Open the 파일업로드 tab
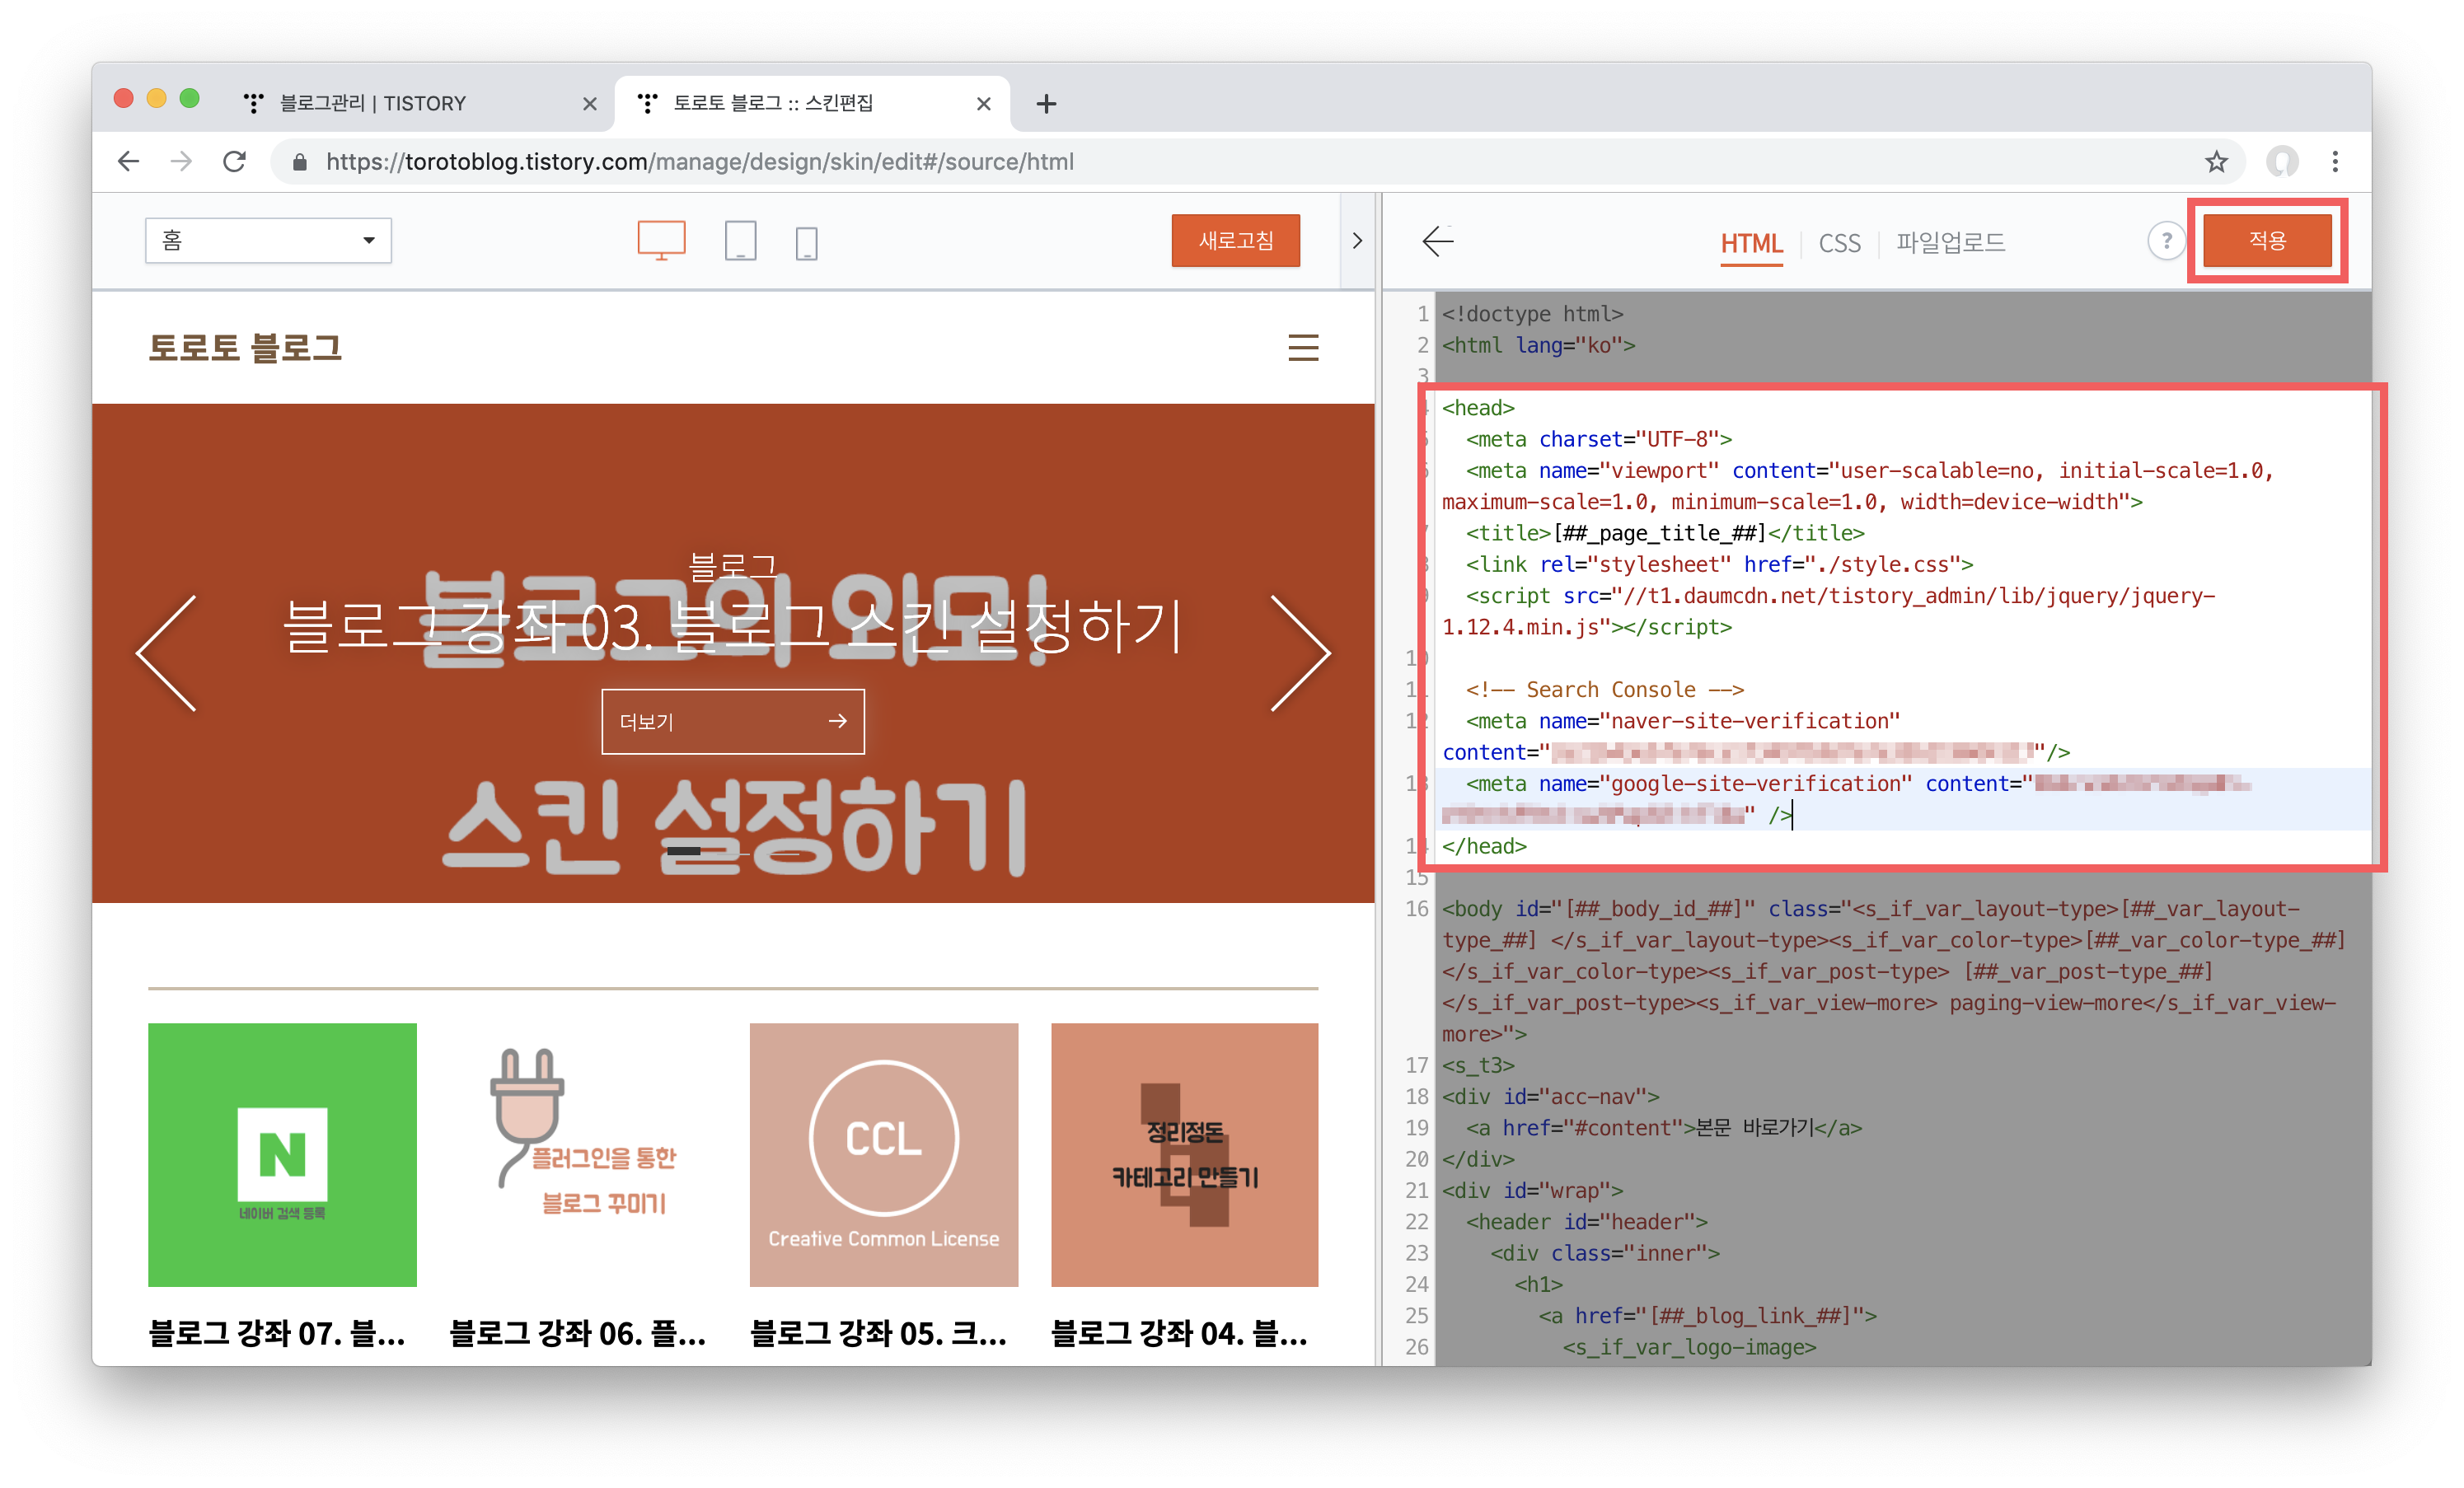 [1950, 243]
